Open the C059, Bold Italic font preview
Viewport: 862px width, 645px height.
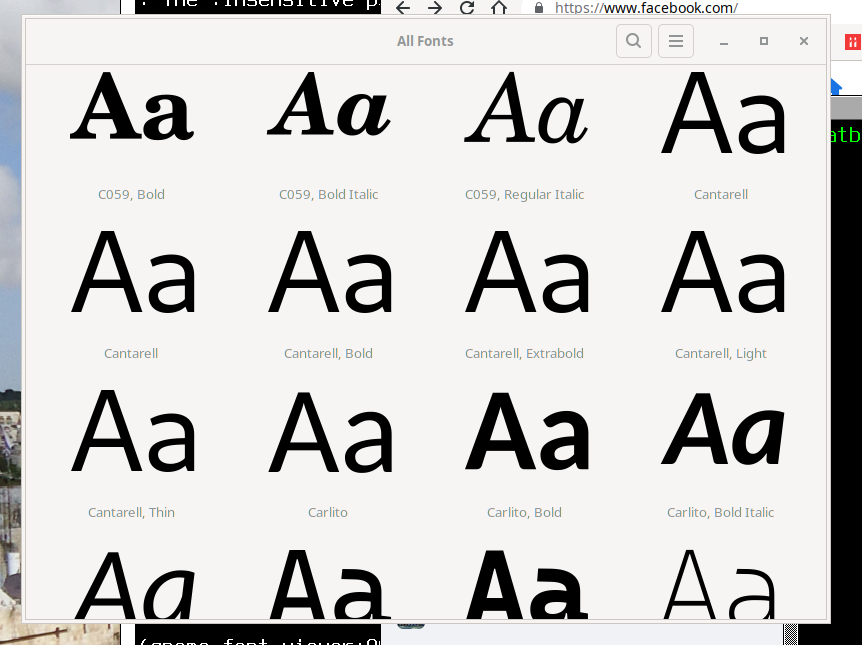(329, 106)
